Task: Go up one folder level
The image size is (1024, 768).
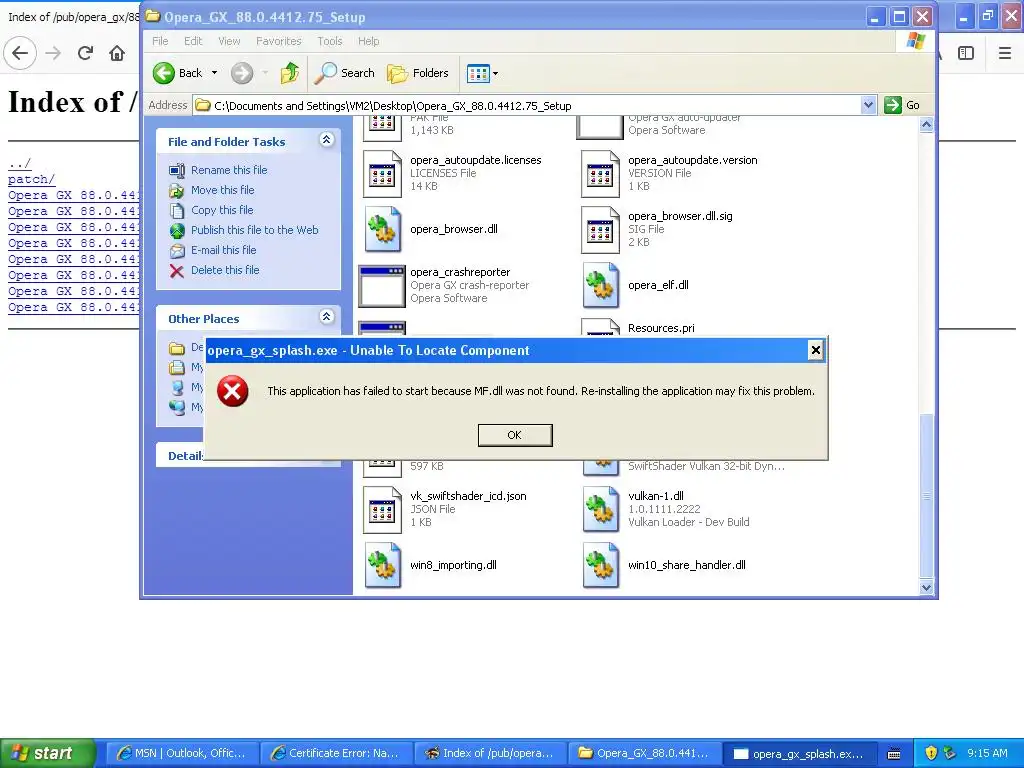Action: tap(289, 73)
